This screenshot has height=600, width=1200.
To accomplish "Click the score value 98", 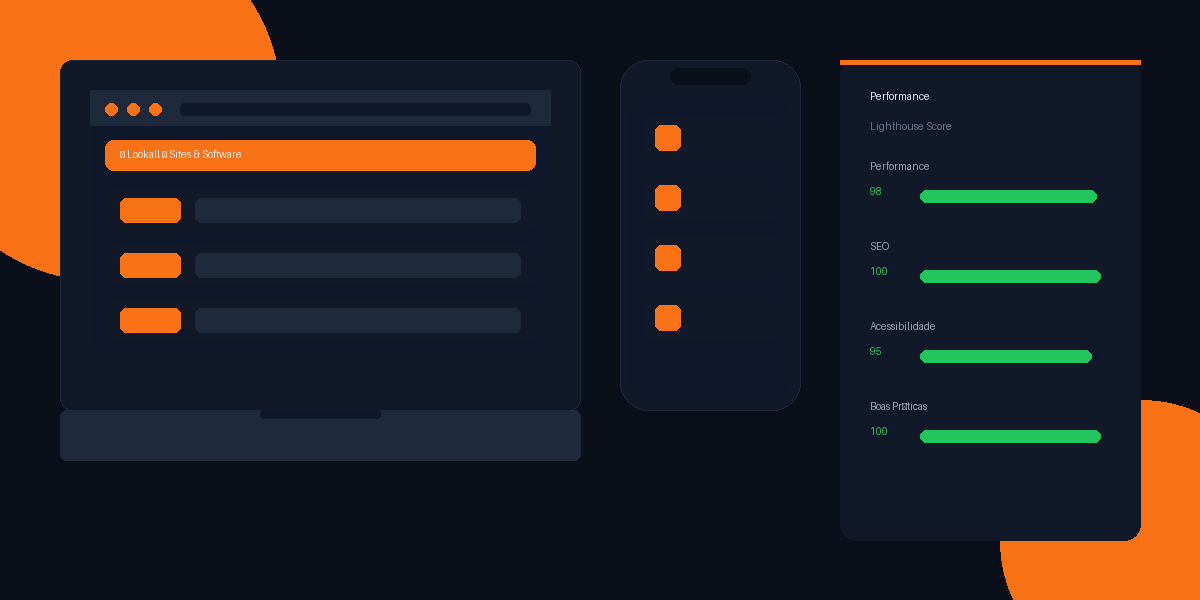I will 876,191.
